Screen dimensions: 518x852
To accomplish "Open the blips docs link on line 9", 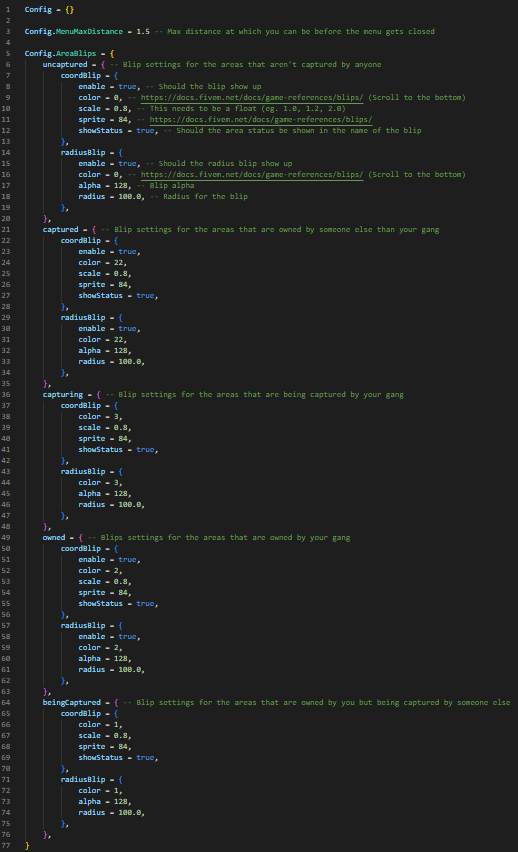I will [x=252, y=98].
